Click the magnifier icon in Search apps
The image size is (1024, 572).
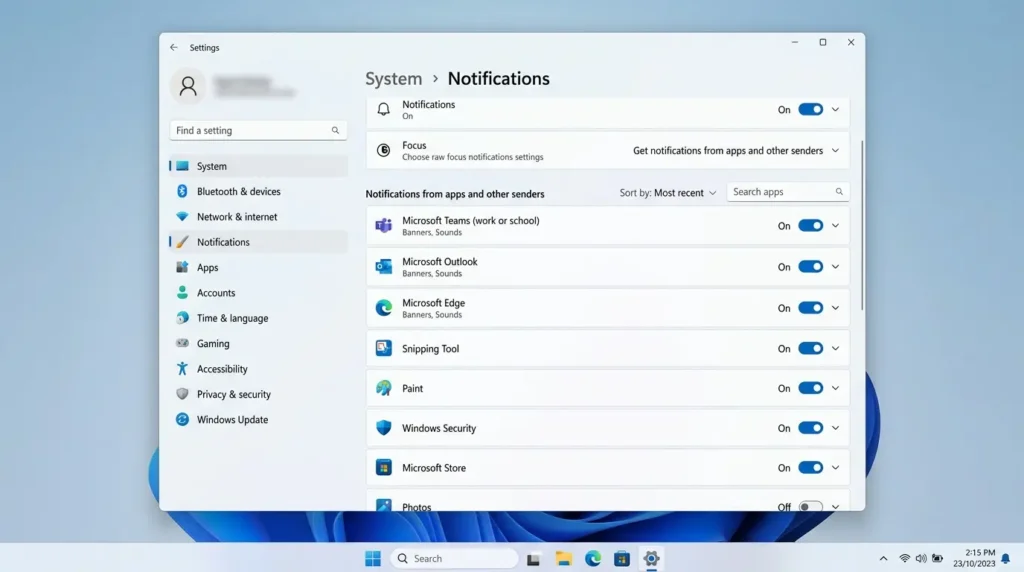pos(839,192)
